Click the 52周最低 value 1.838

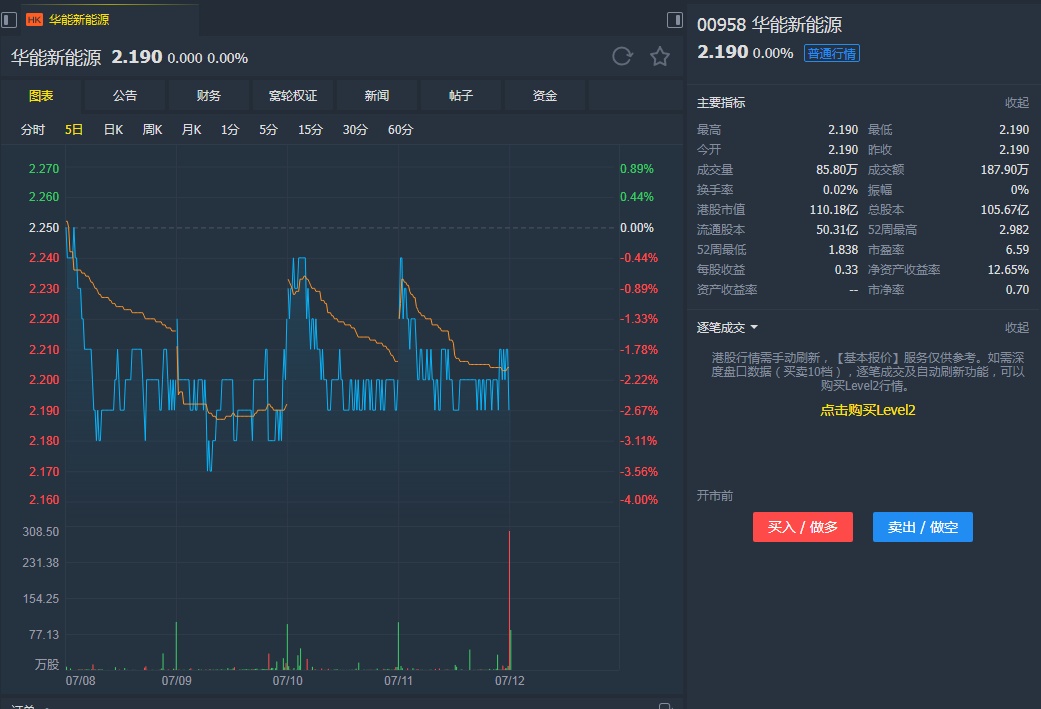click(843, 250)
